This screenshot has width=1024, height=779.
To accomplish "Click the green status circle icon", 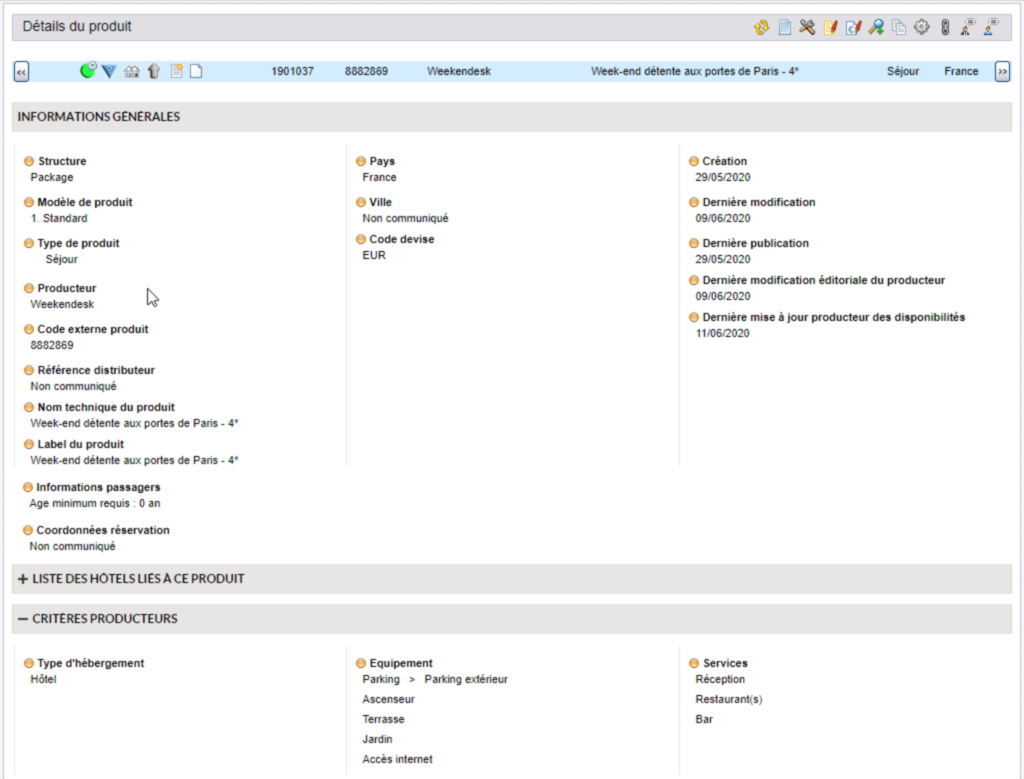I will [88, 71].
